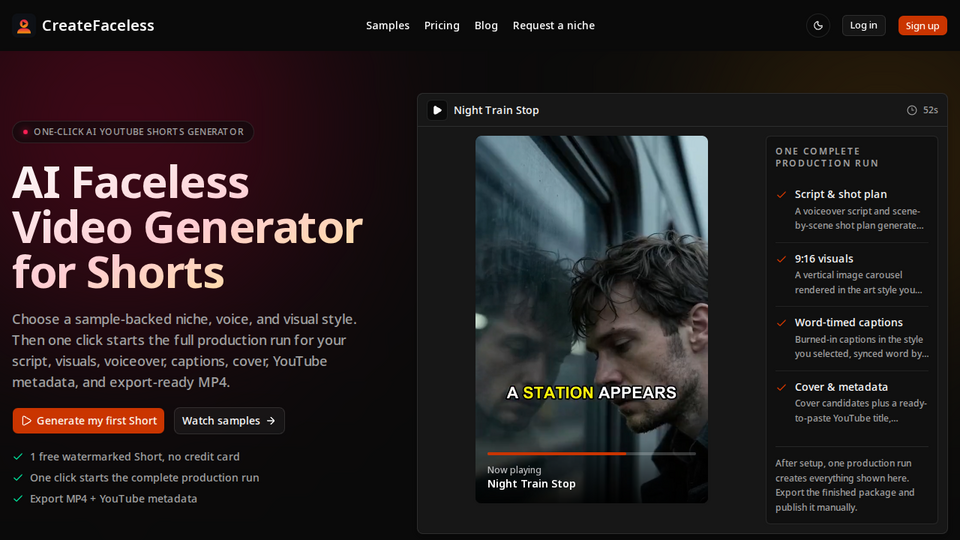This screenshot has width=960, height=540.
Task: Play the Night Train Stop sample
Action: [x=437, y=110]
